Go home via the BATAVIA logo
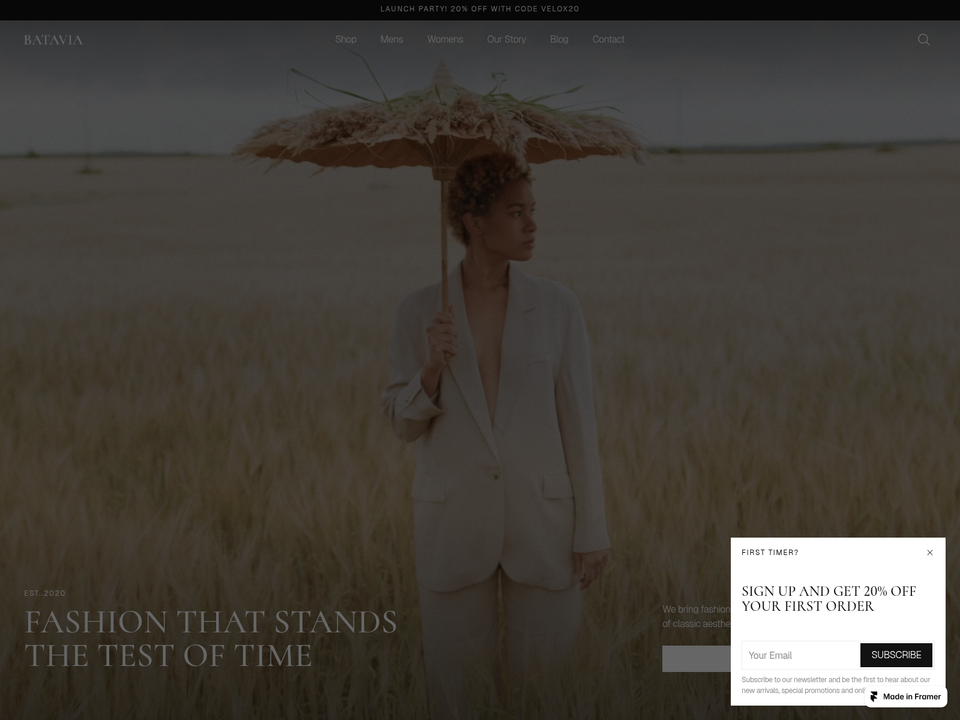The width and height of the screenshot is (960, 720). (53, 40)
